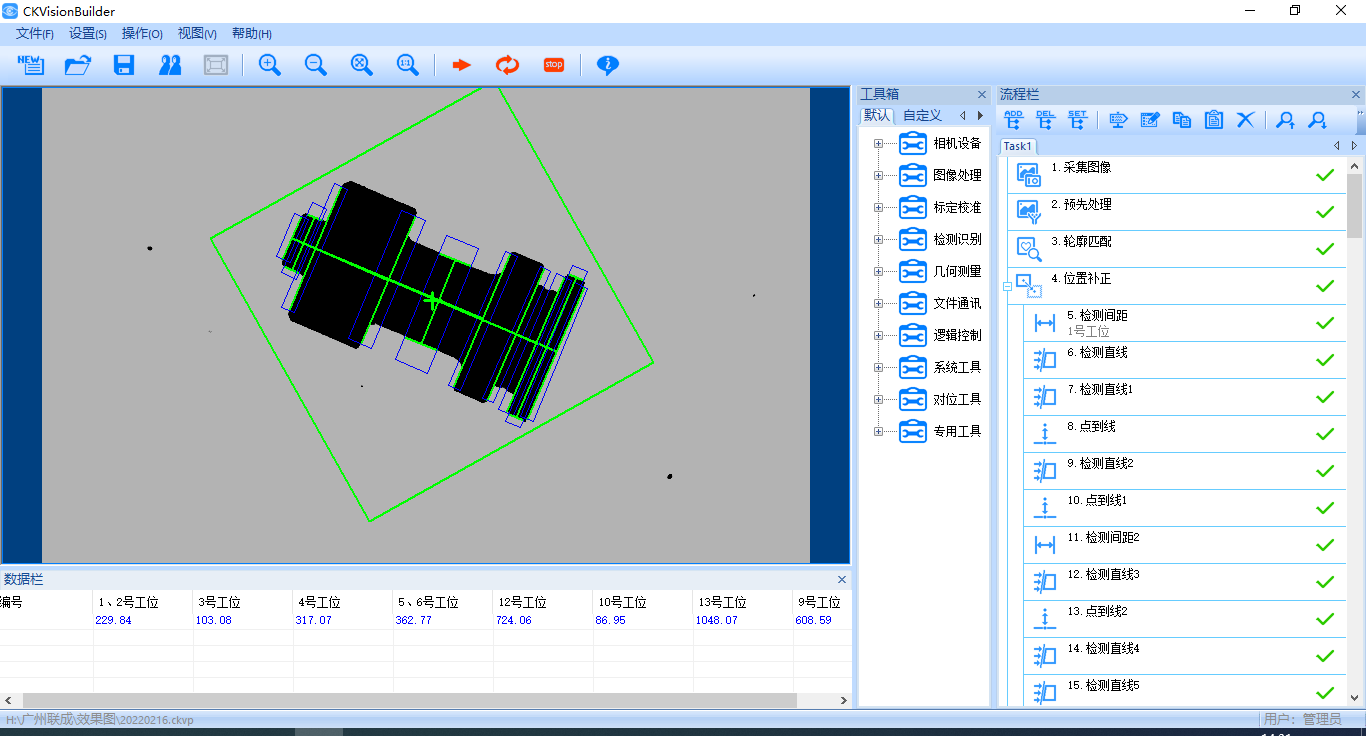This screenshot has width=1366, height=736.
Task: Click the fit-to-window magnifier icon
Action: pyautogui.click(x=362, y=65)
